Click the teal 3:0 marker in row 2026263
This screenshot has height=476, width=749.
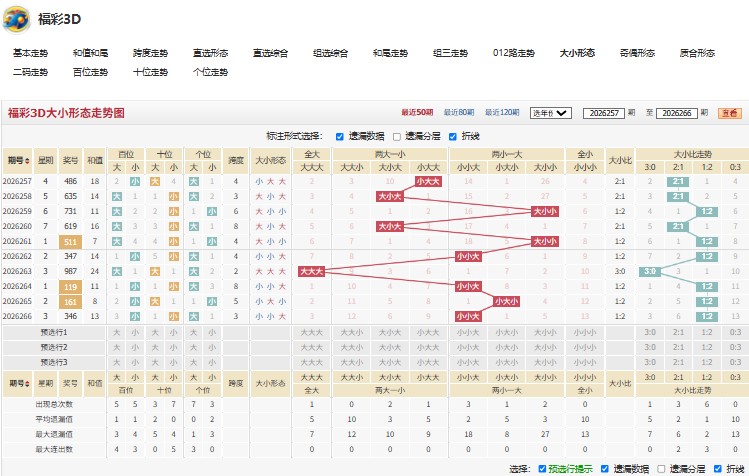(650, 271)
